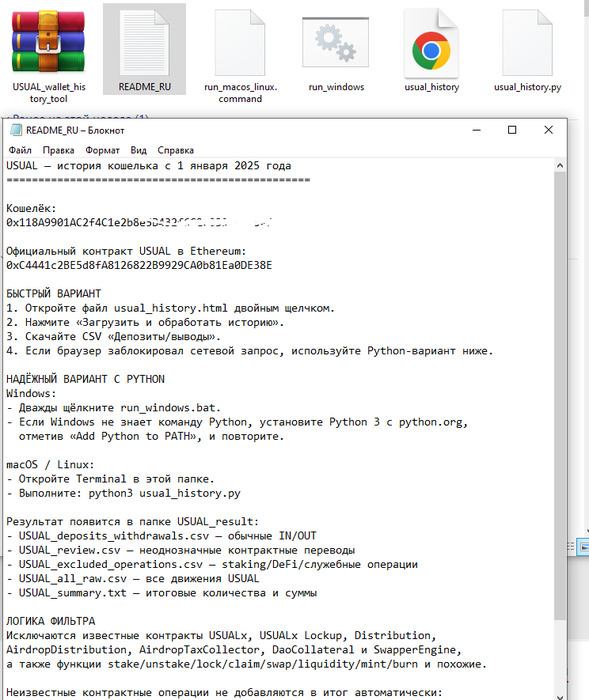
Task: Open the Правка menu
Action: coord(58,150)
